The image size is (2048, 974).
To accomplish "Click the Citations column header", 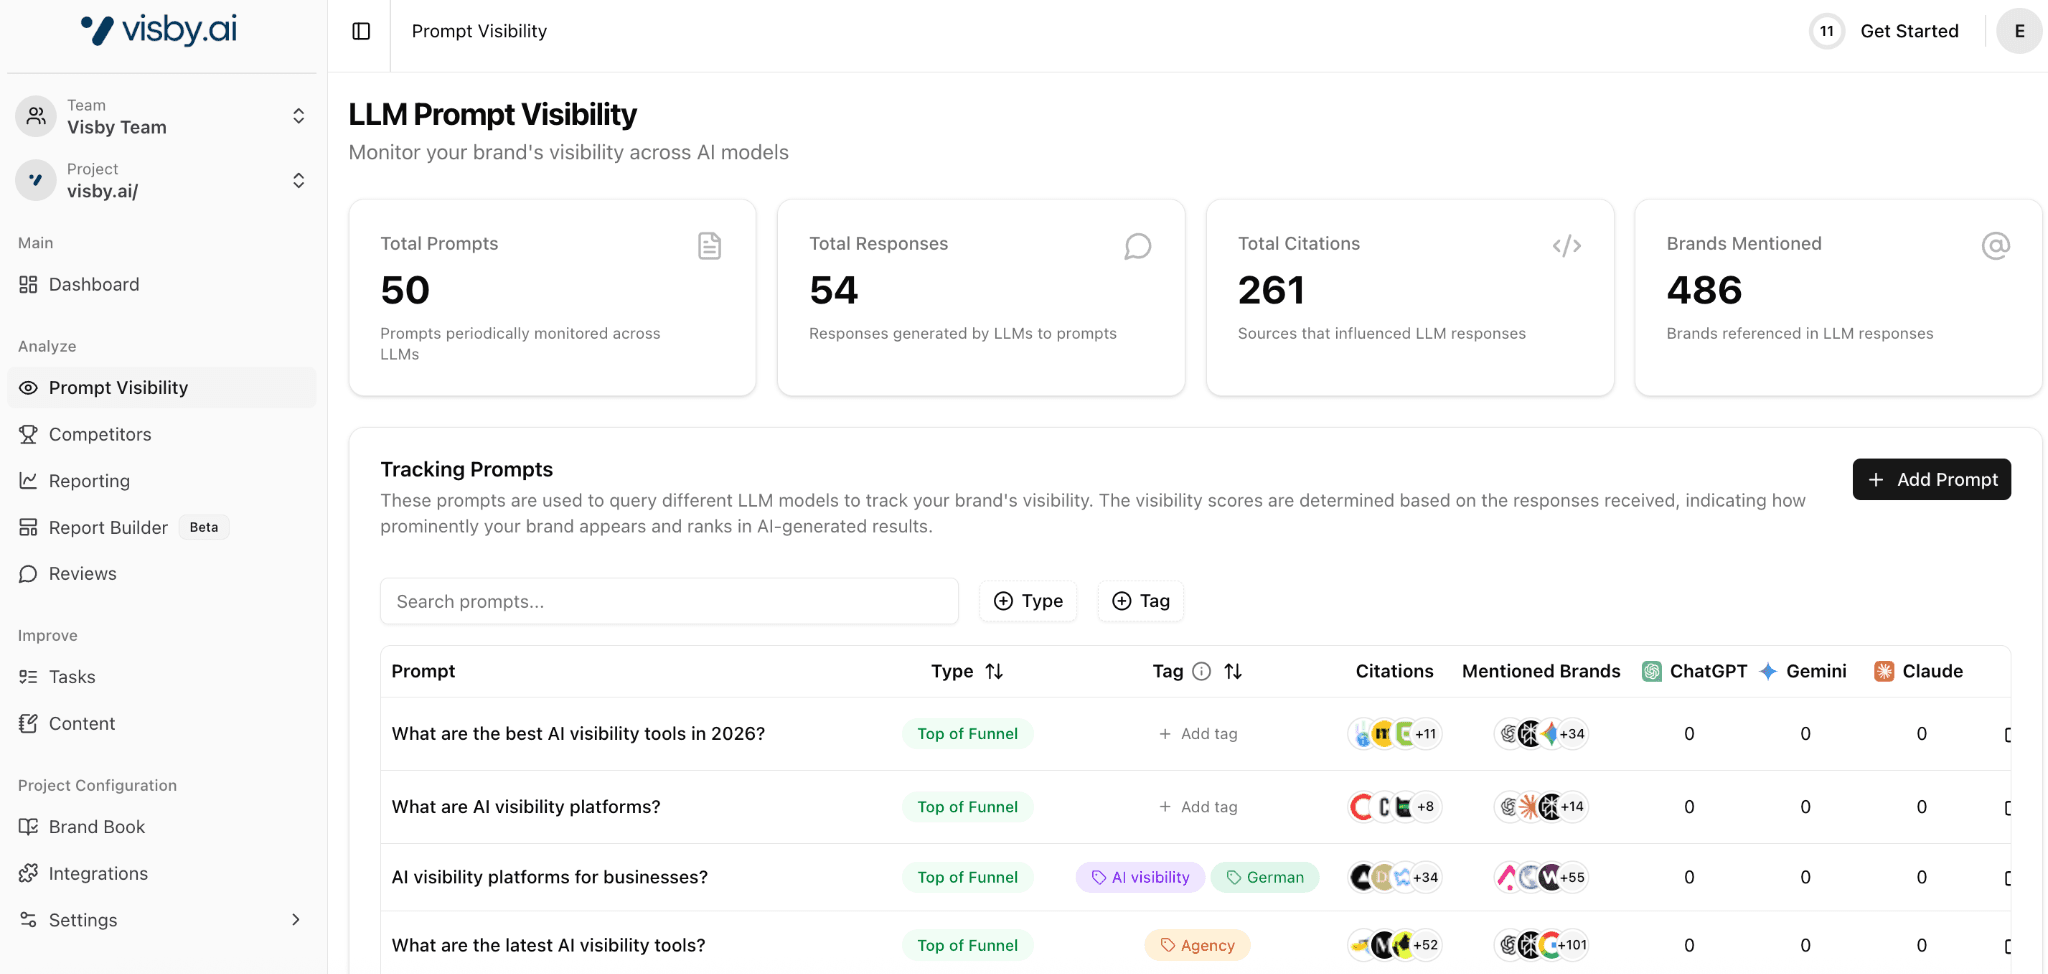I will (x=1394, y=672).
